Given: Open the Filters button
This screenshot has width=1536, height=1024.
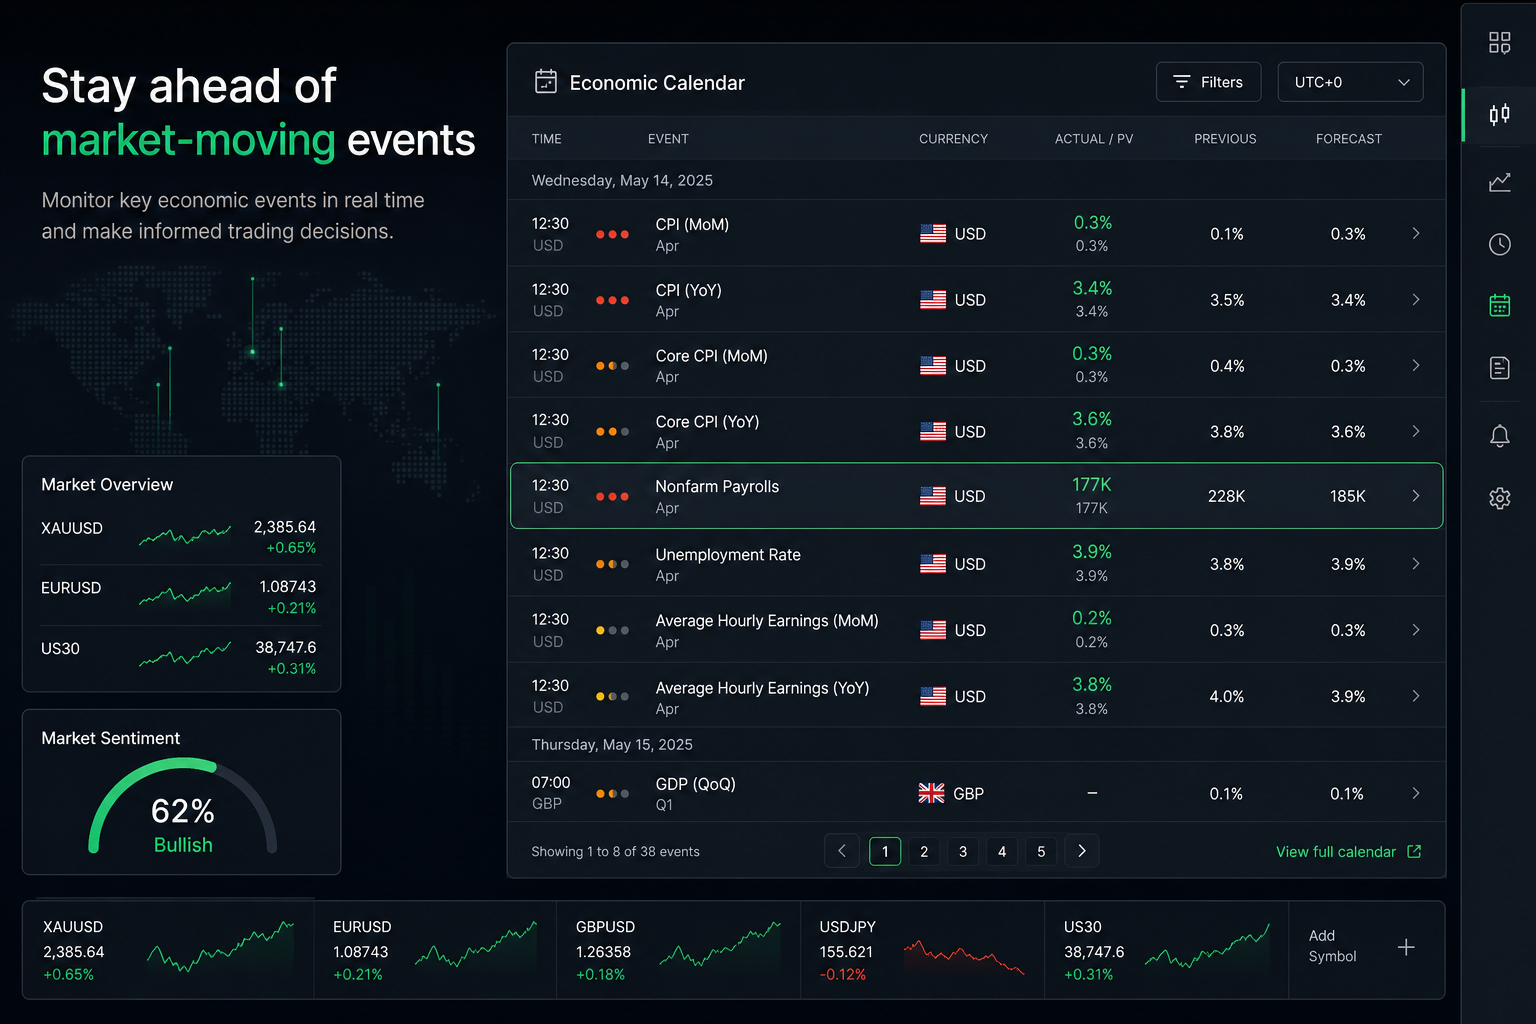Looking at the screenshot, I should [x=1208, y=82].
